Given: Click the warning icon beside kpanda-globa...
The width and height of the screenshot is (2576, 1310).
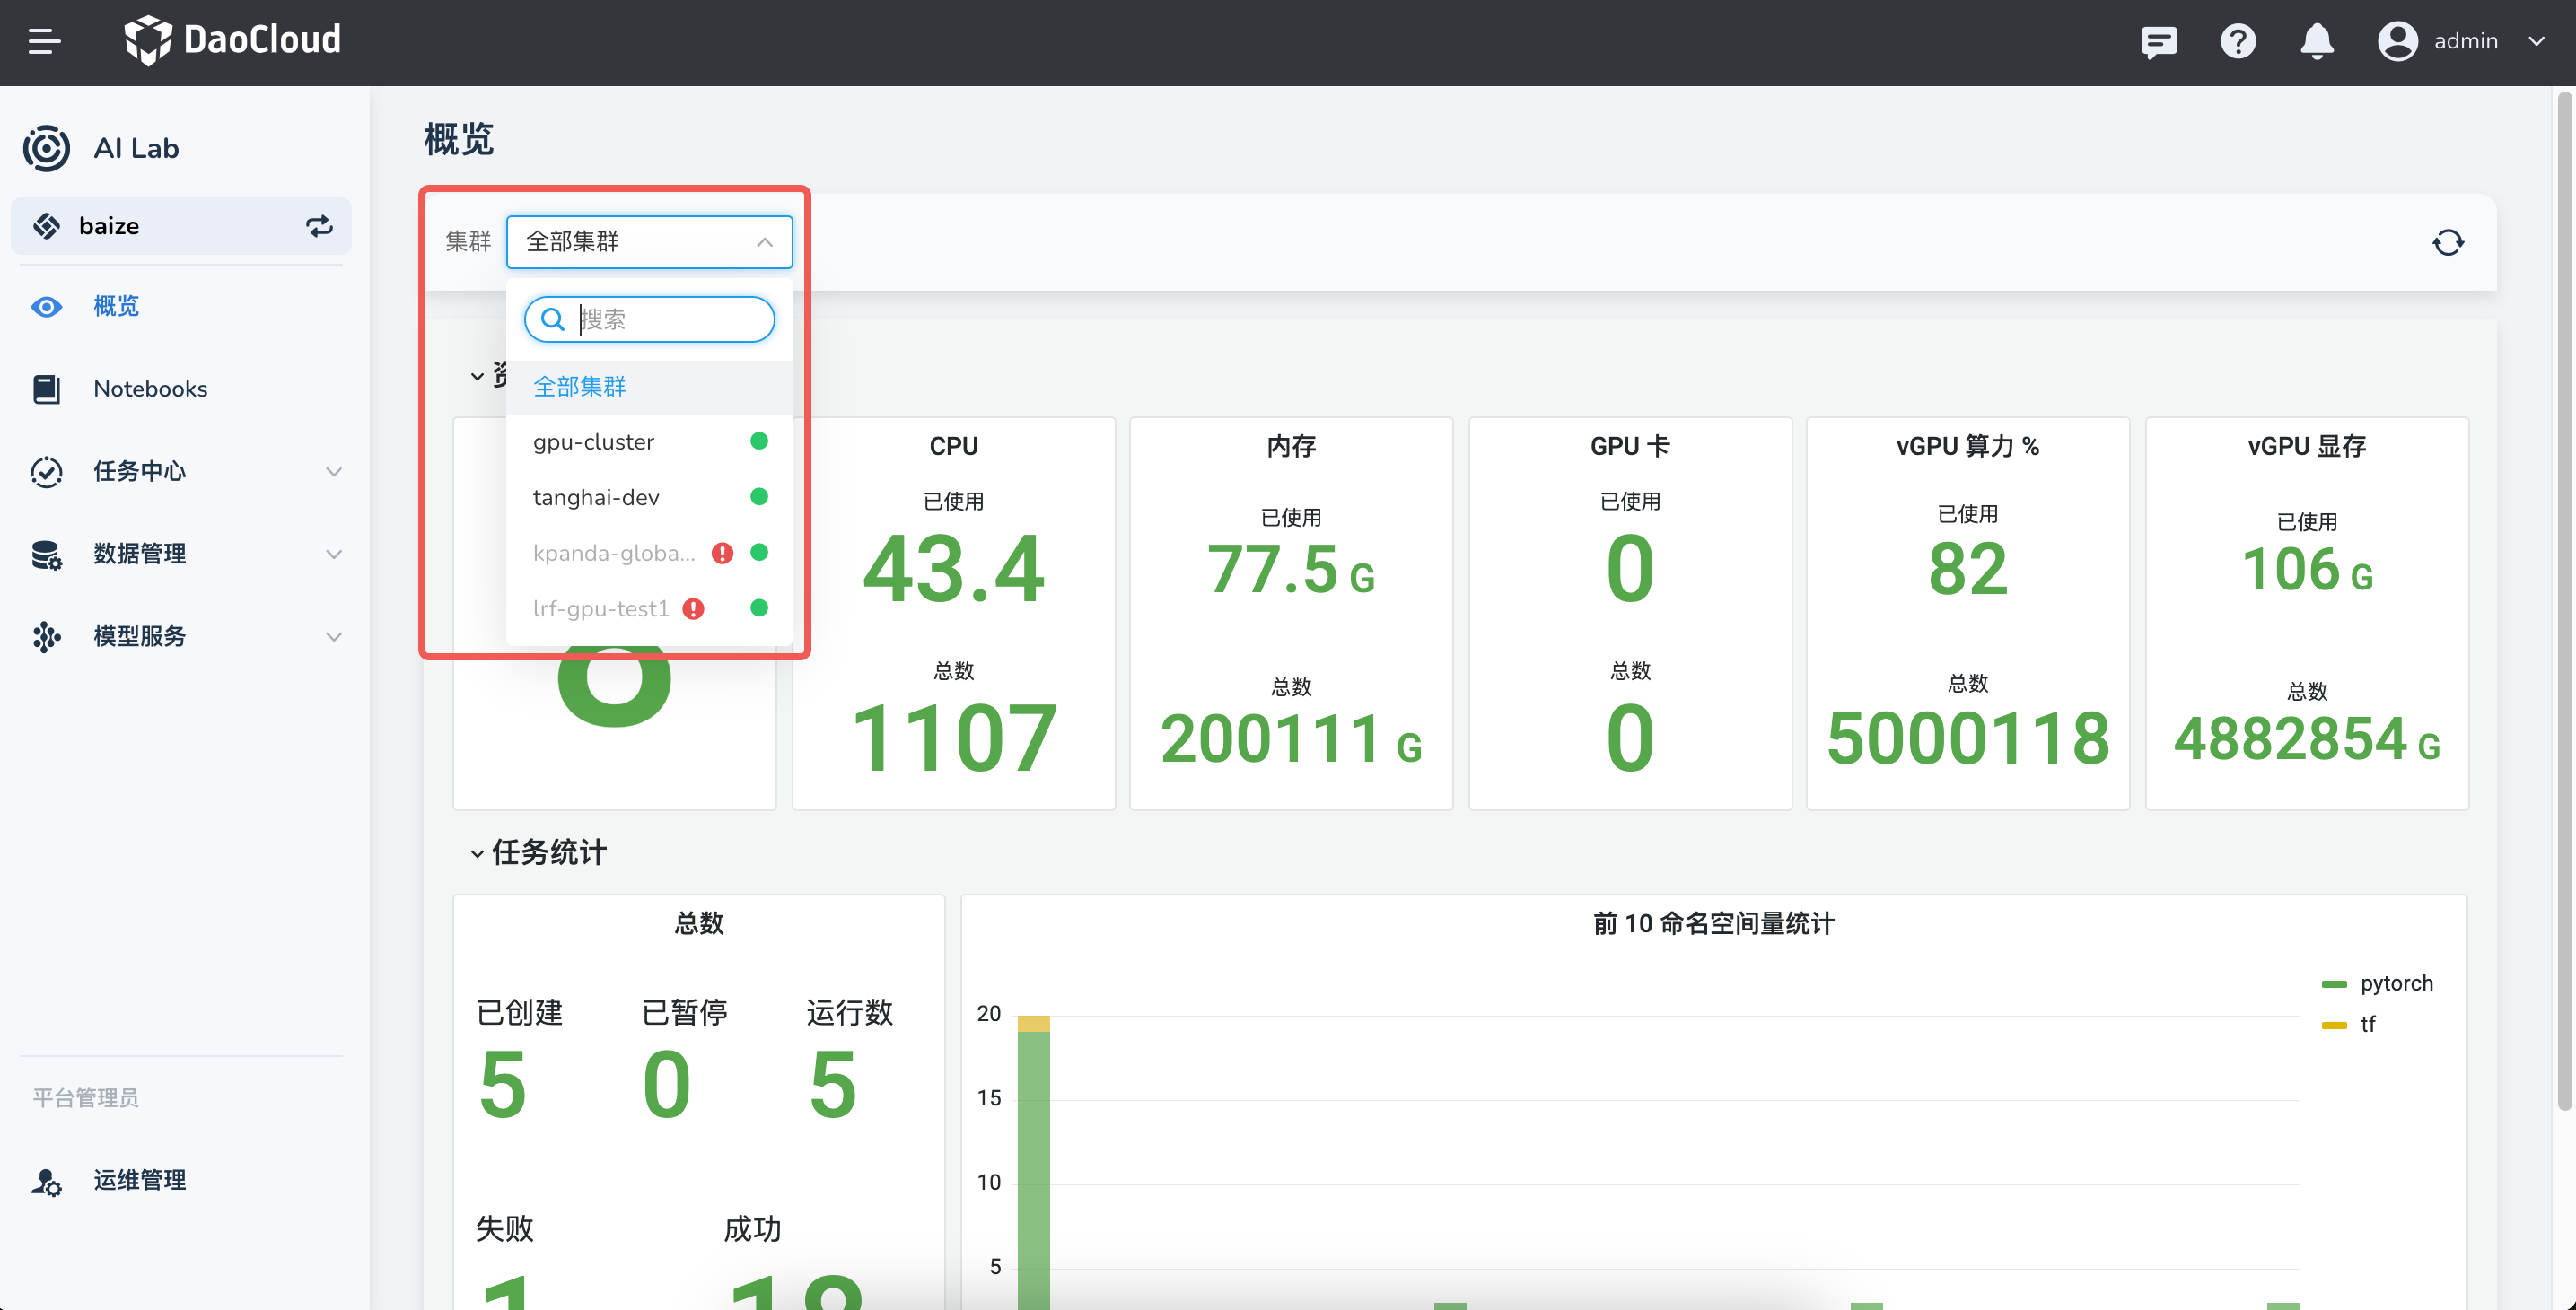Looking at the screenshot, I should point(722,553).
